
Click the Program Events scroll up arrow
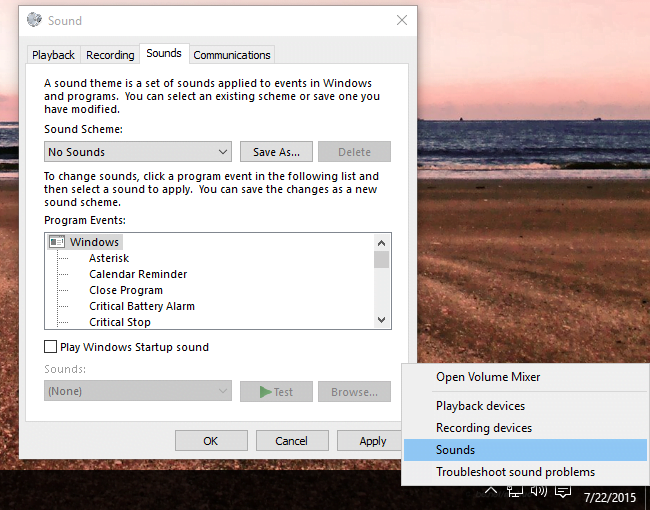tap(381, 243)
